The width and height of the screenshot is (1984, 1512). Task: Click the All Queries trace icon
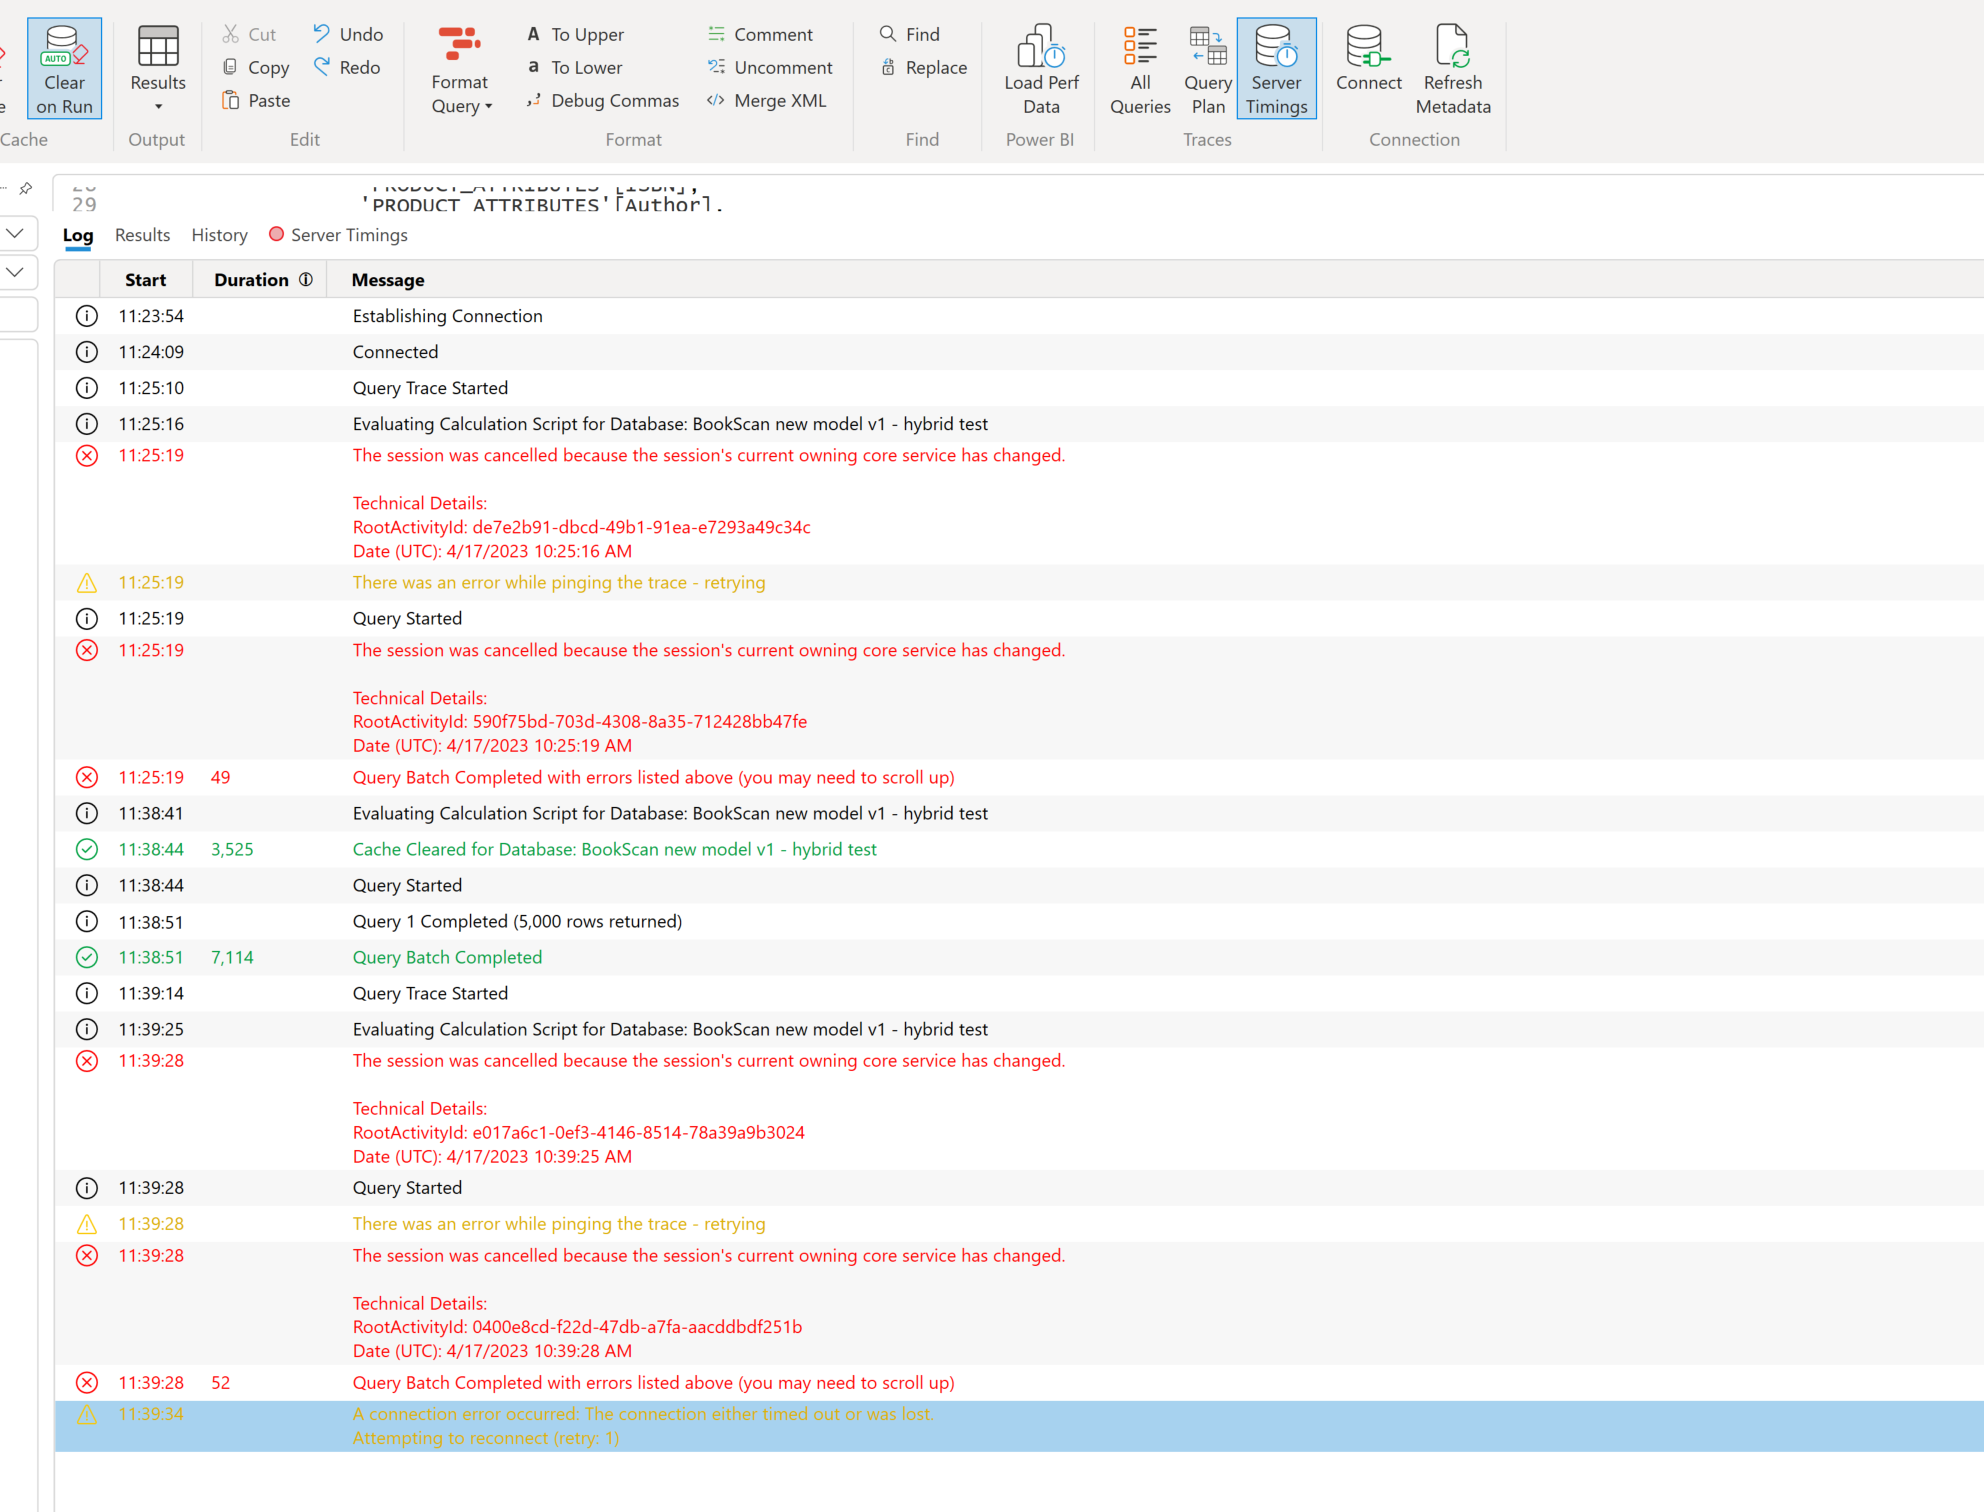click(x=1140, y=67)
